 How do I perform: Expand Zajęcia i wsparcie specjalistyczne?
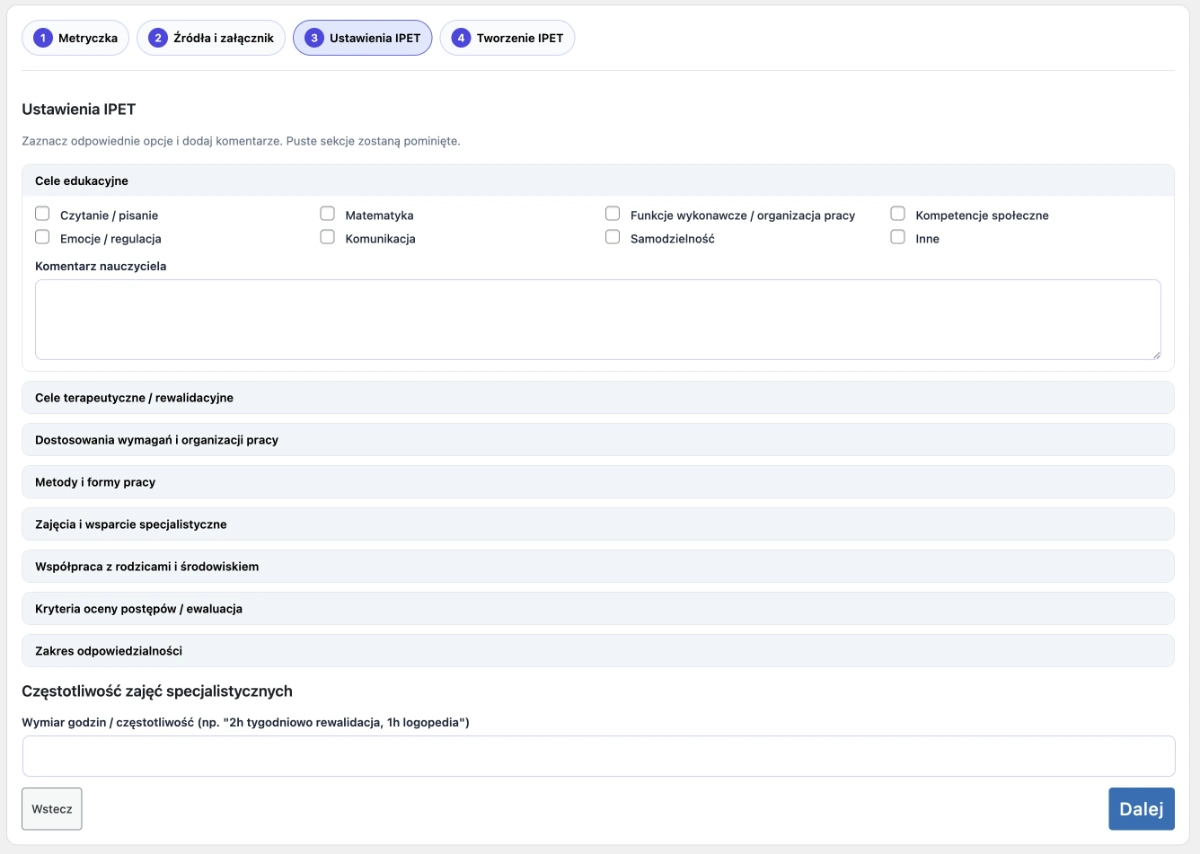tap(597, 524)
